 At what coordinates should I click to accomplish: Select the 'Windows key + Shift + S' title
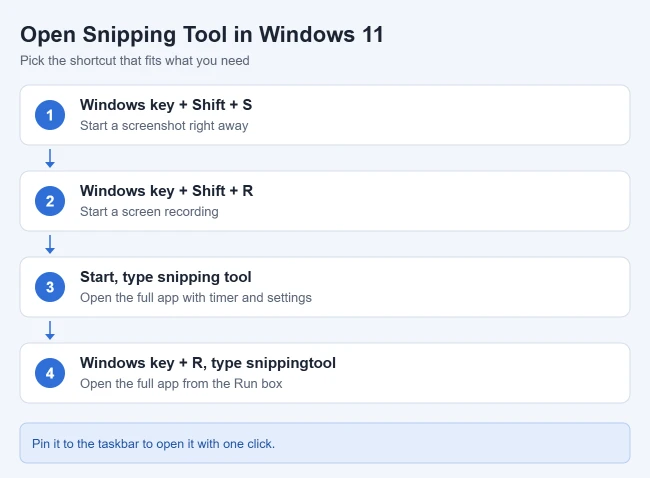166,105
